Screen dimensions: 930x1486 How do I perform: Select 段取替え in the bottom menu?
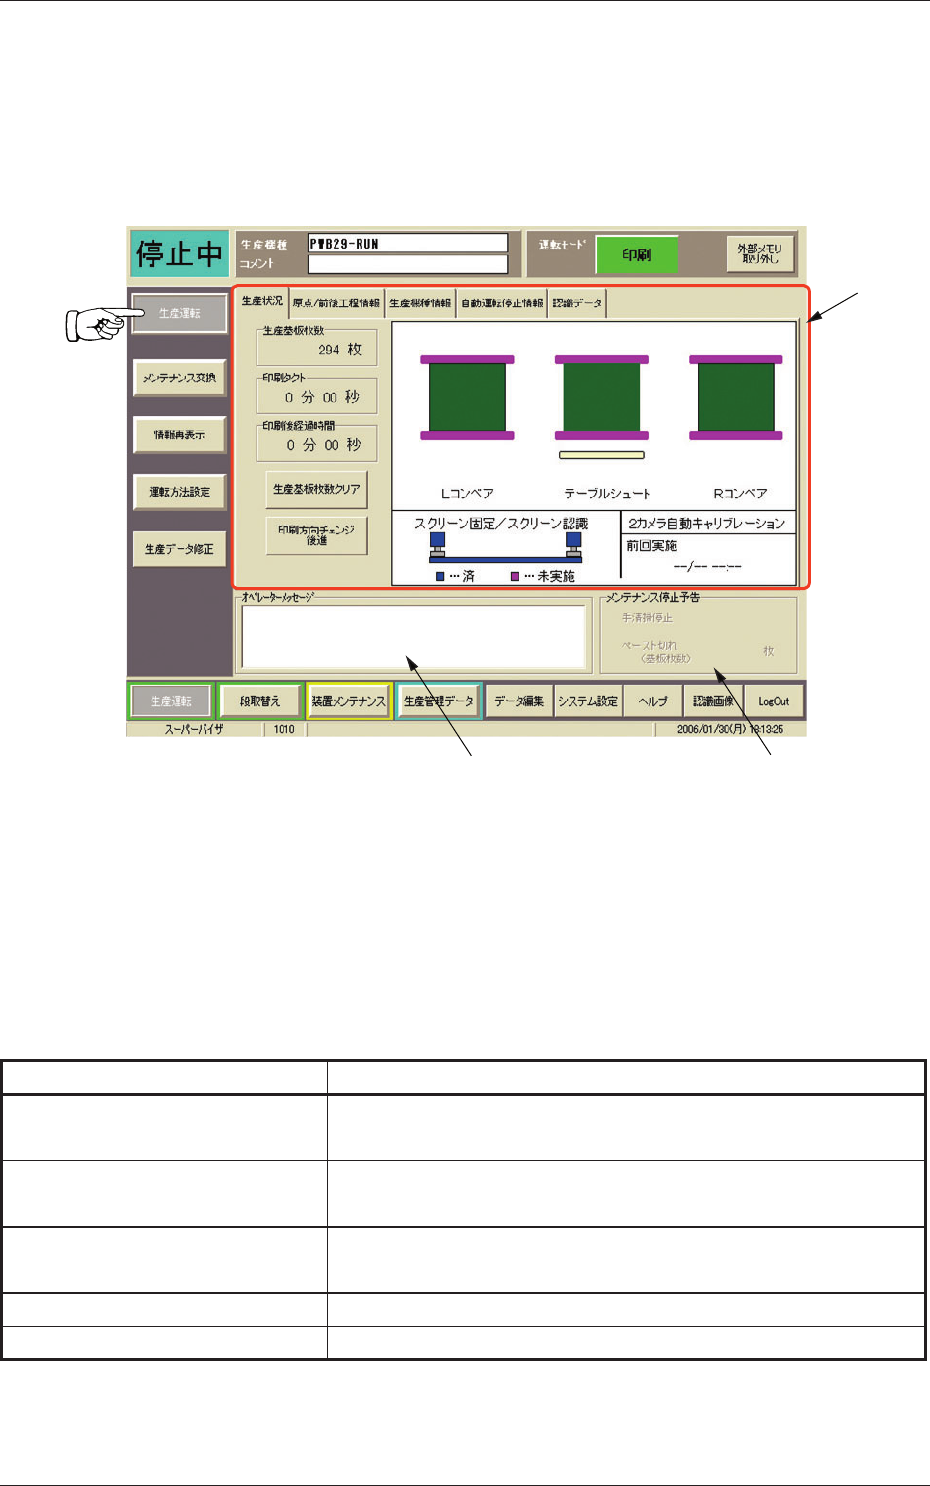(x=260, y=701)
